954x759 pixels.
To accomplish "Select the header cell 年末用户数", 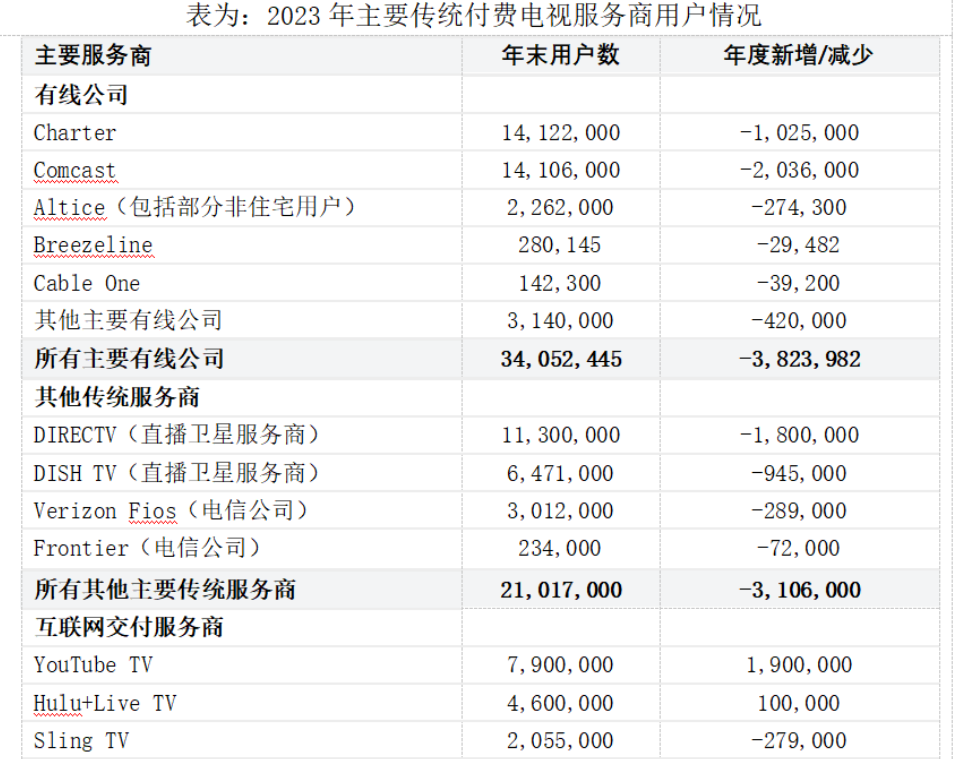I will click(x=560, y=55).
